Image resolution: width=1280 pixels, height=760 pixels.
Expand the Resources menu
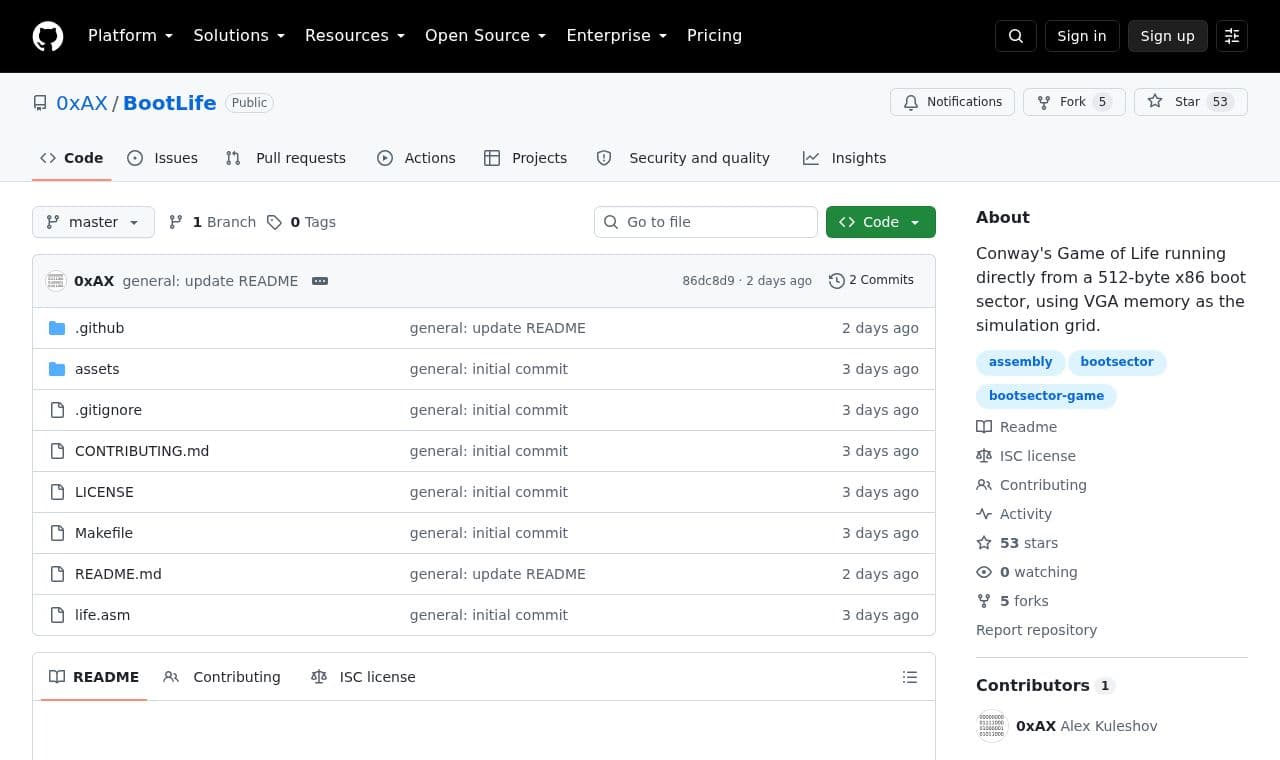pyautogui.click(x=355, y=36)
